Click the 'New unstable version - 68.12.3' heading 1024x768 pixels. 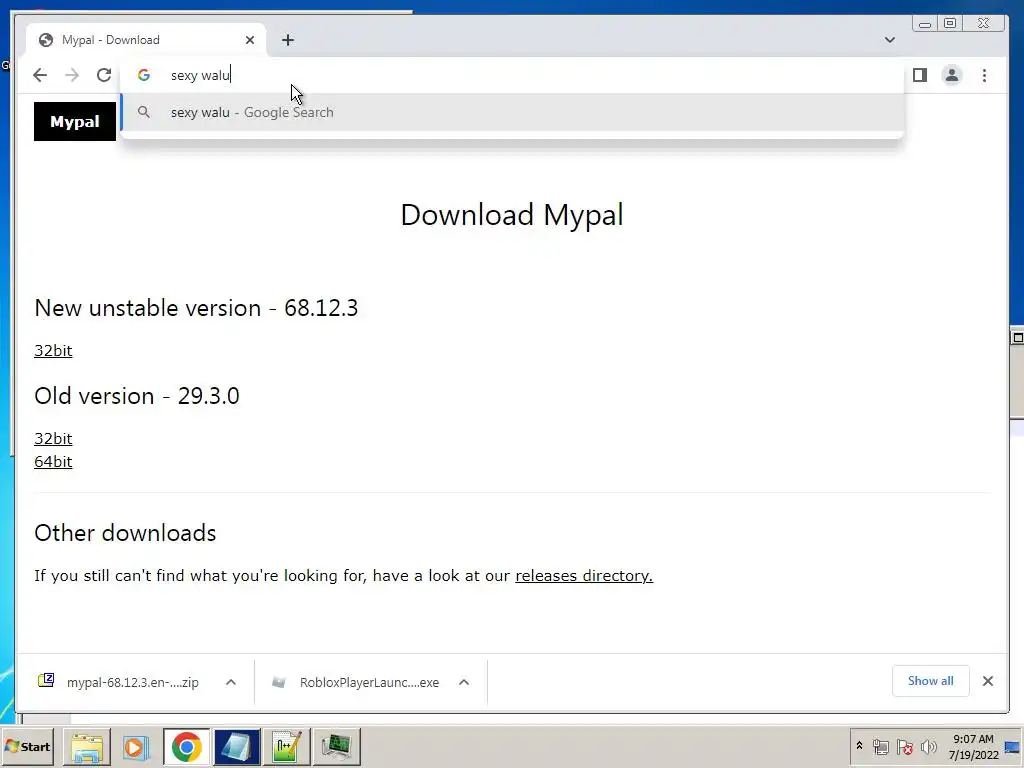[196, 308]
